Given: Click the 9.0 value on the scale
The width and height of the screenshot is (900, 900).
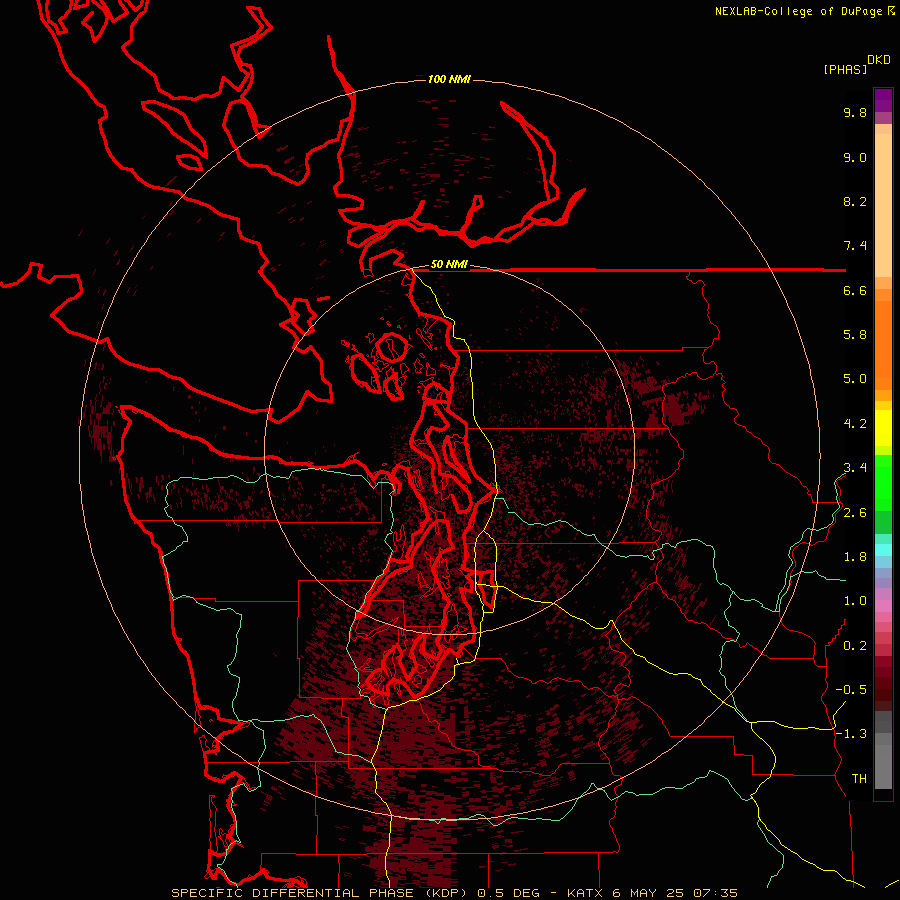Looking at the screenshot, I should 855,157.
